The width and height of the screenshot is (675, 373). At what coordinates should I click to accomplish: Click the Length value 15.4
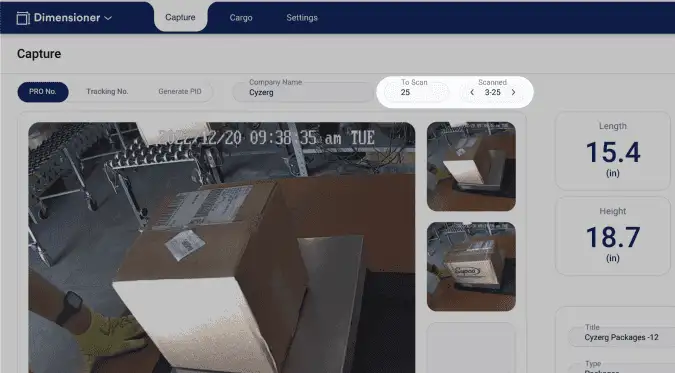(613, 152)
